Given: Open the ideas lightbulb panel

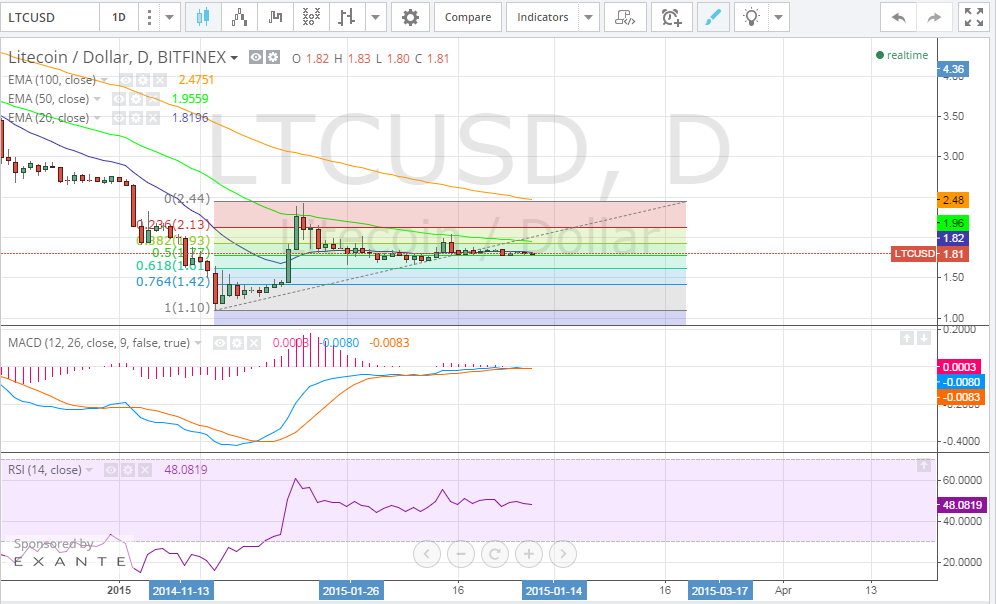Looking at the screenshot, I should tap(750, 17).
